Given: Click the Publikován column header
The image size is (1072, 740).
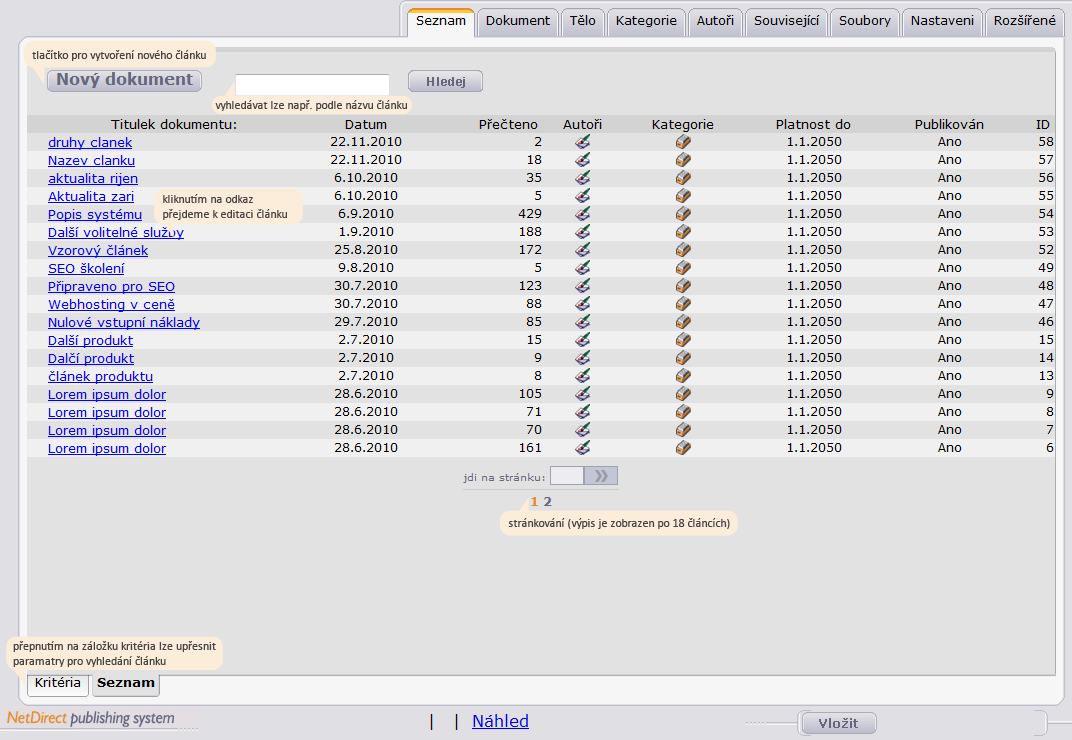Looking at the screenshot, I should coord(949,124).
